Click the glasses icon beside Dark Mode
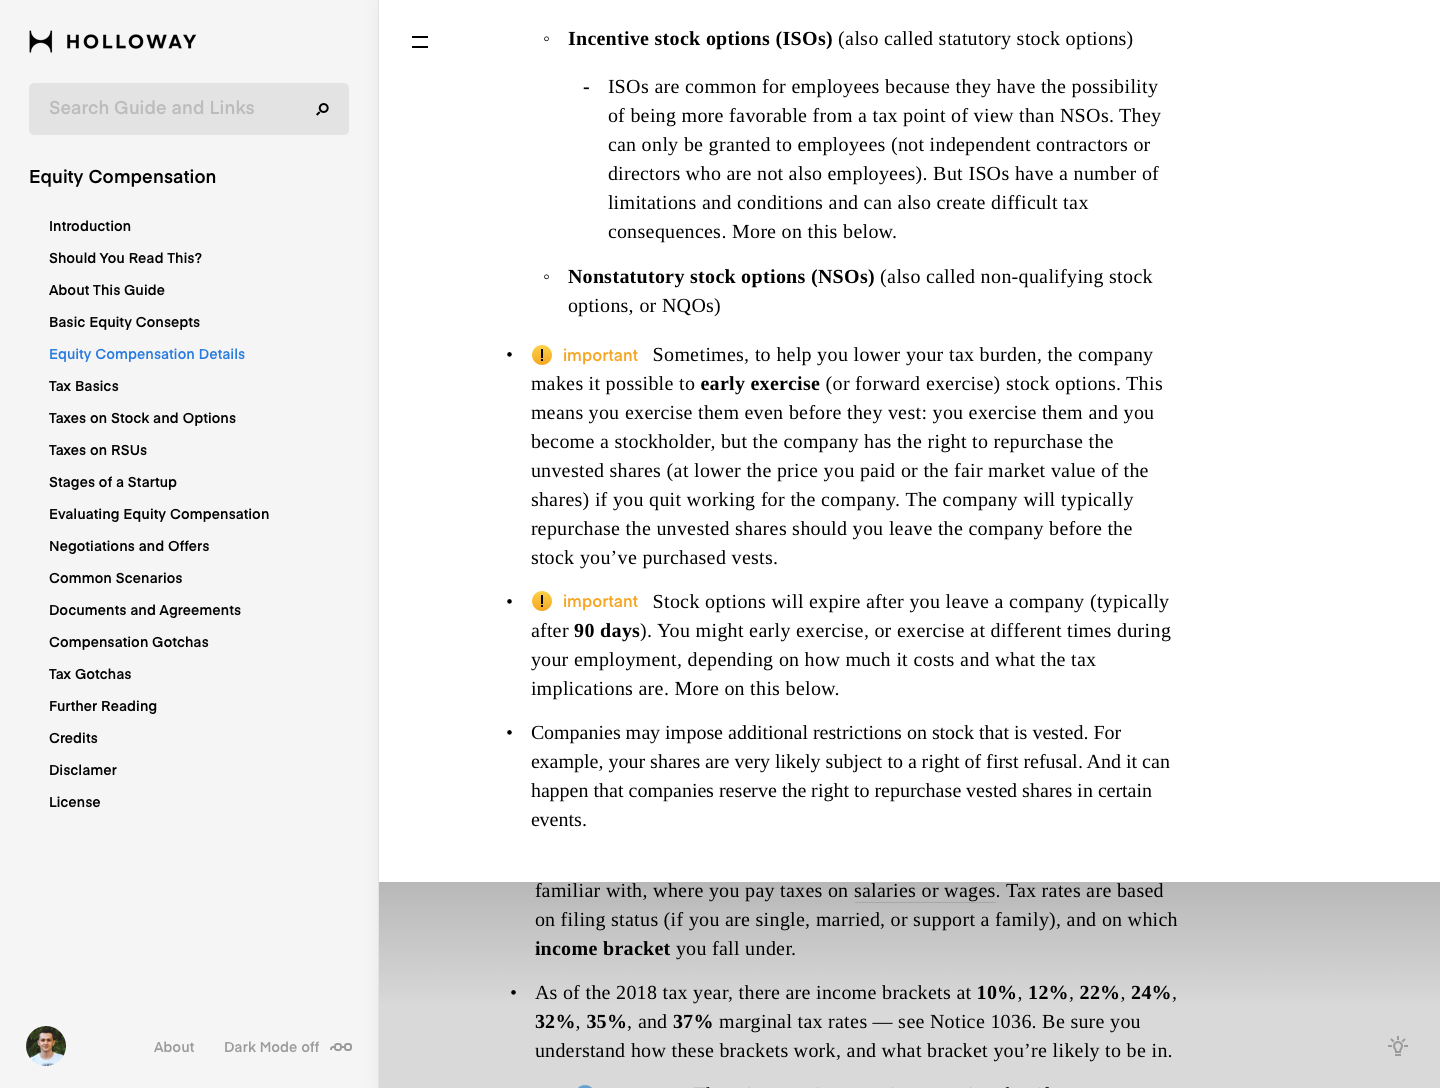 click(x=341, y=1047)
